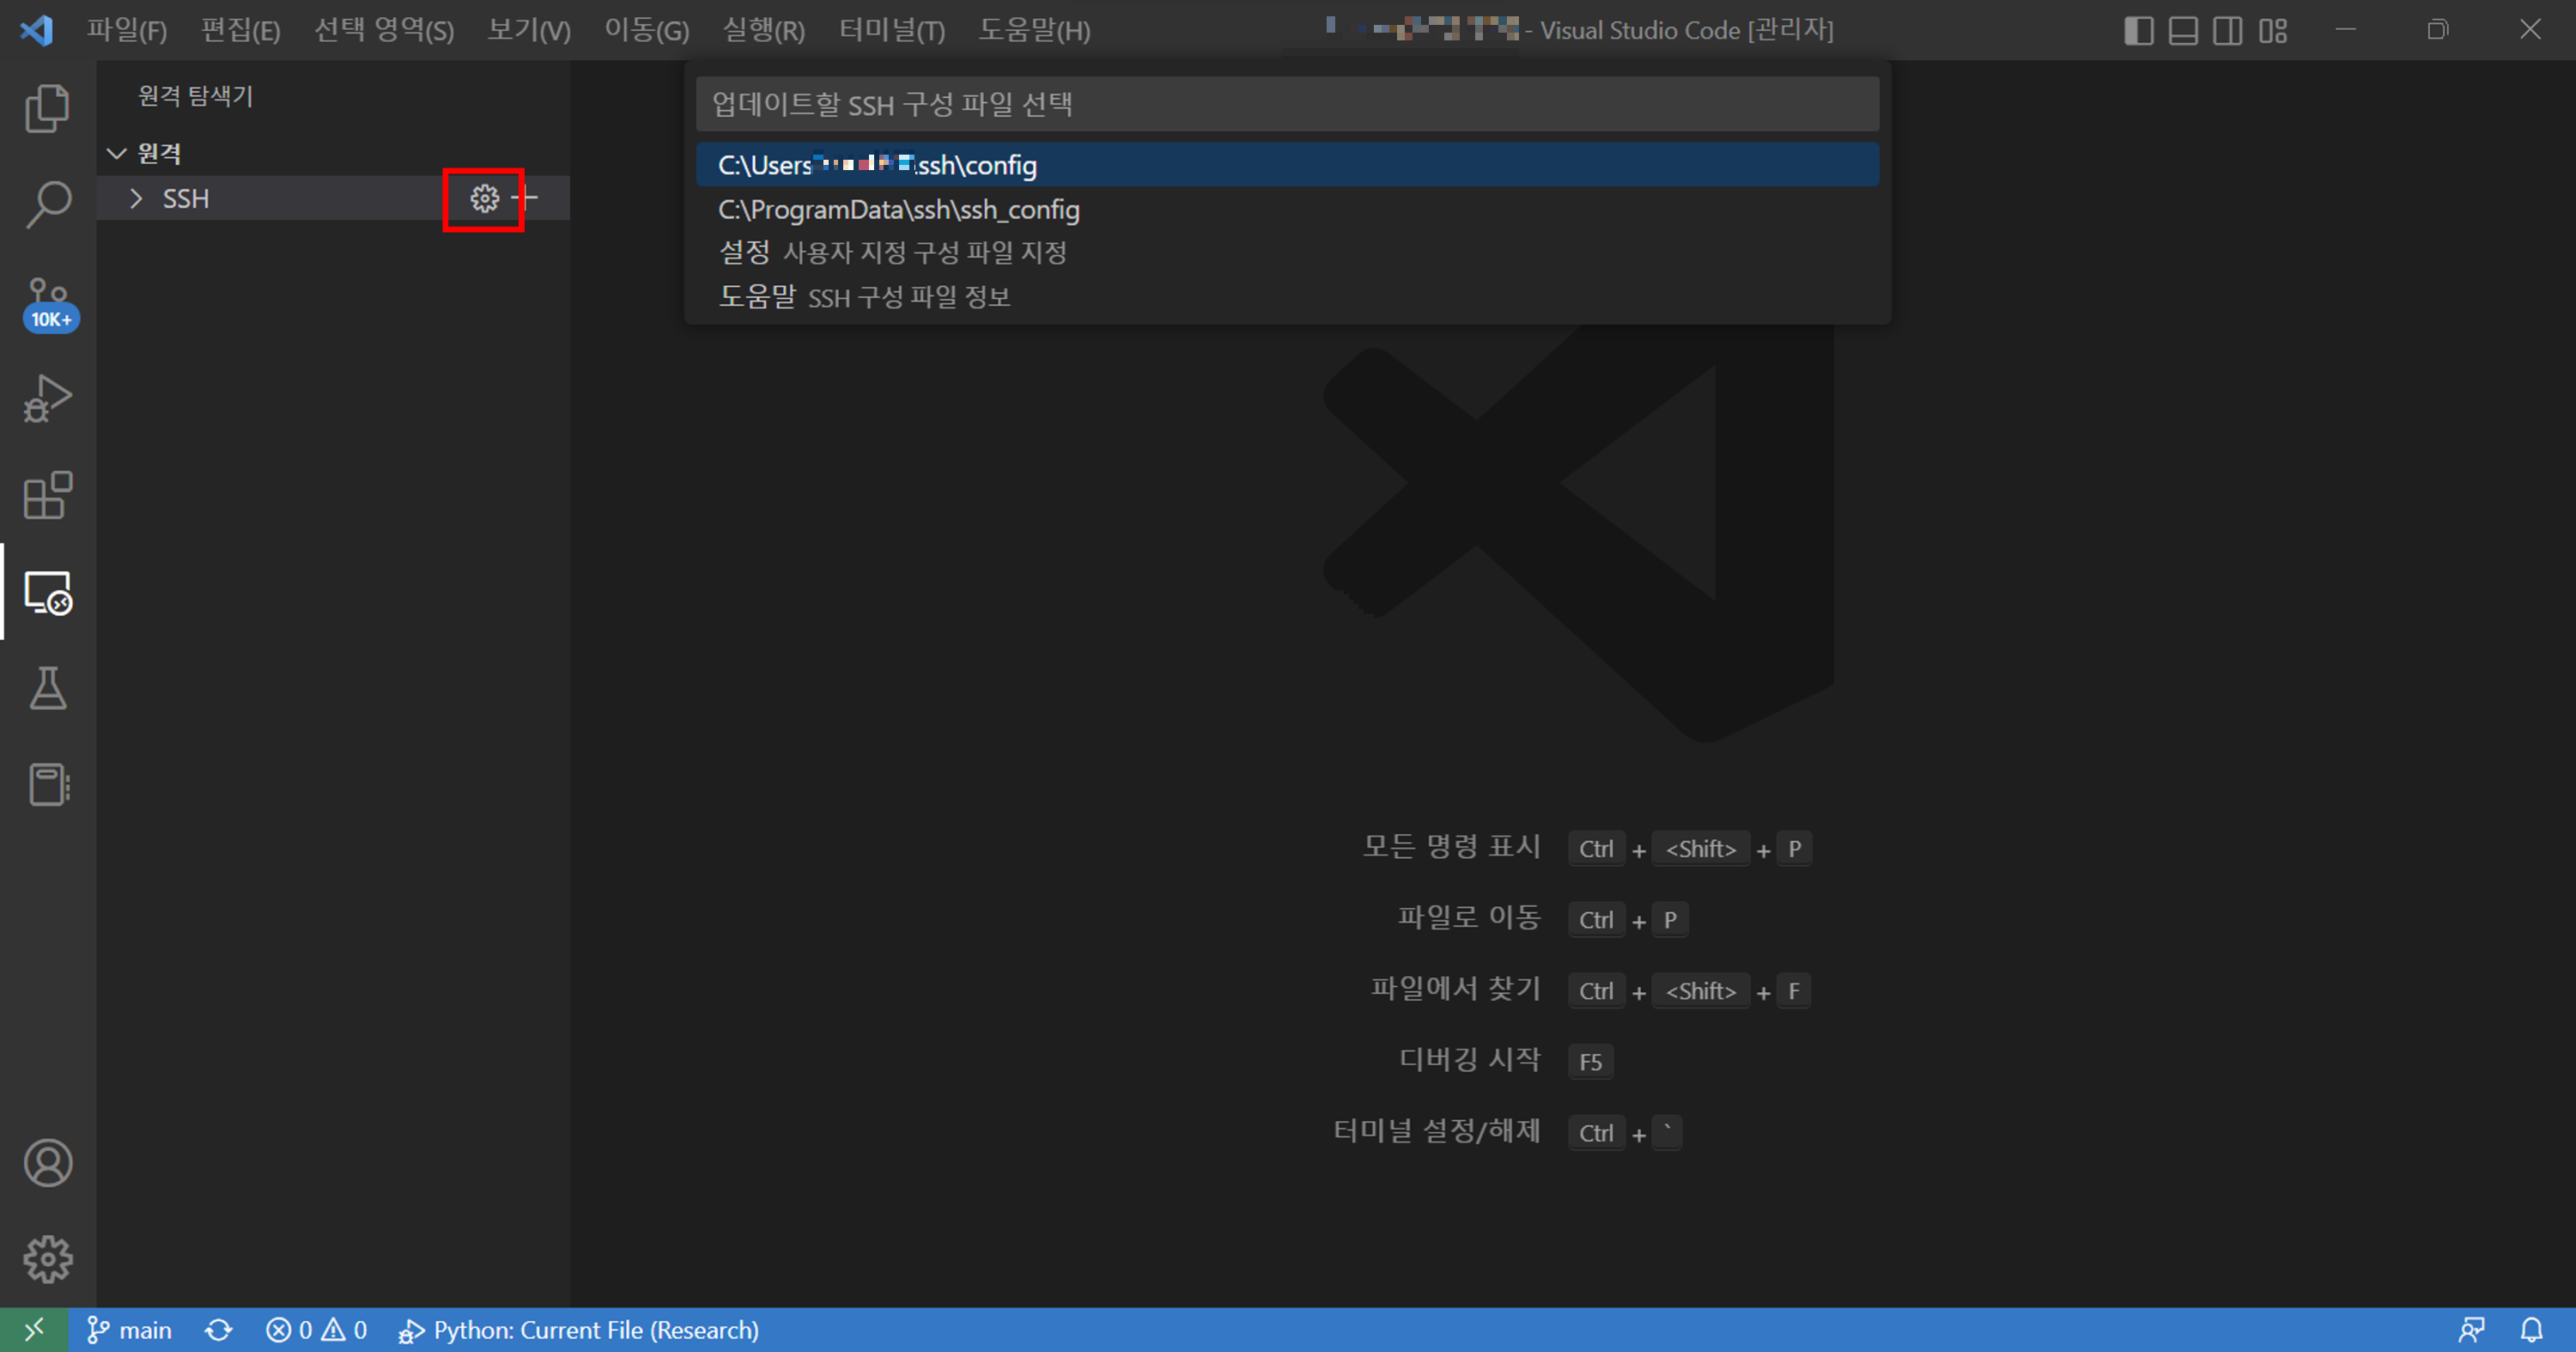Image resolution: width=2576 pixels, height=1352 pixels.
Task: Open Accounts icon in activity bar
Action: [x=47, y=1163]
